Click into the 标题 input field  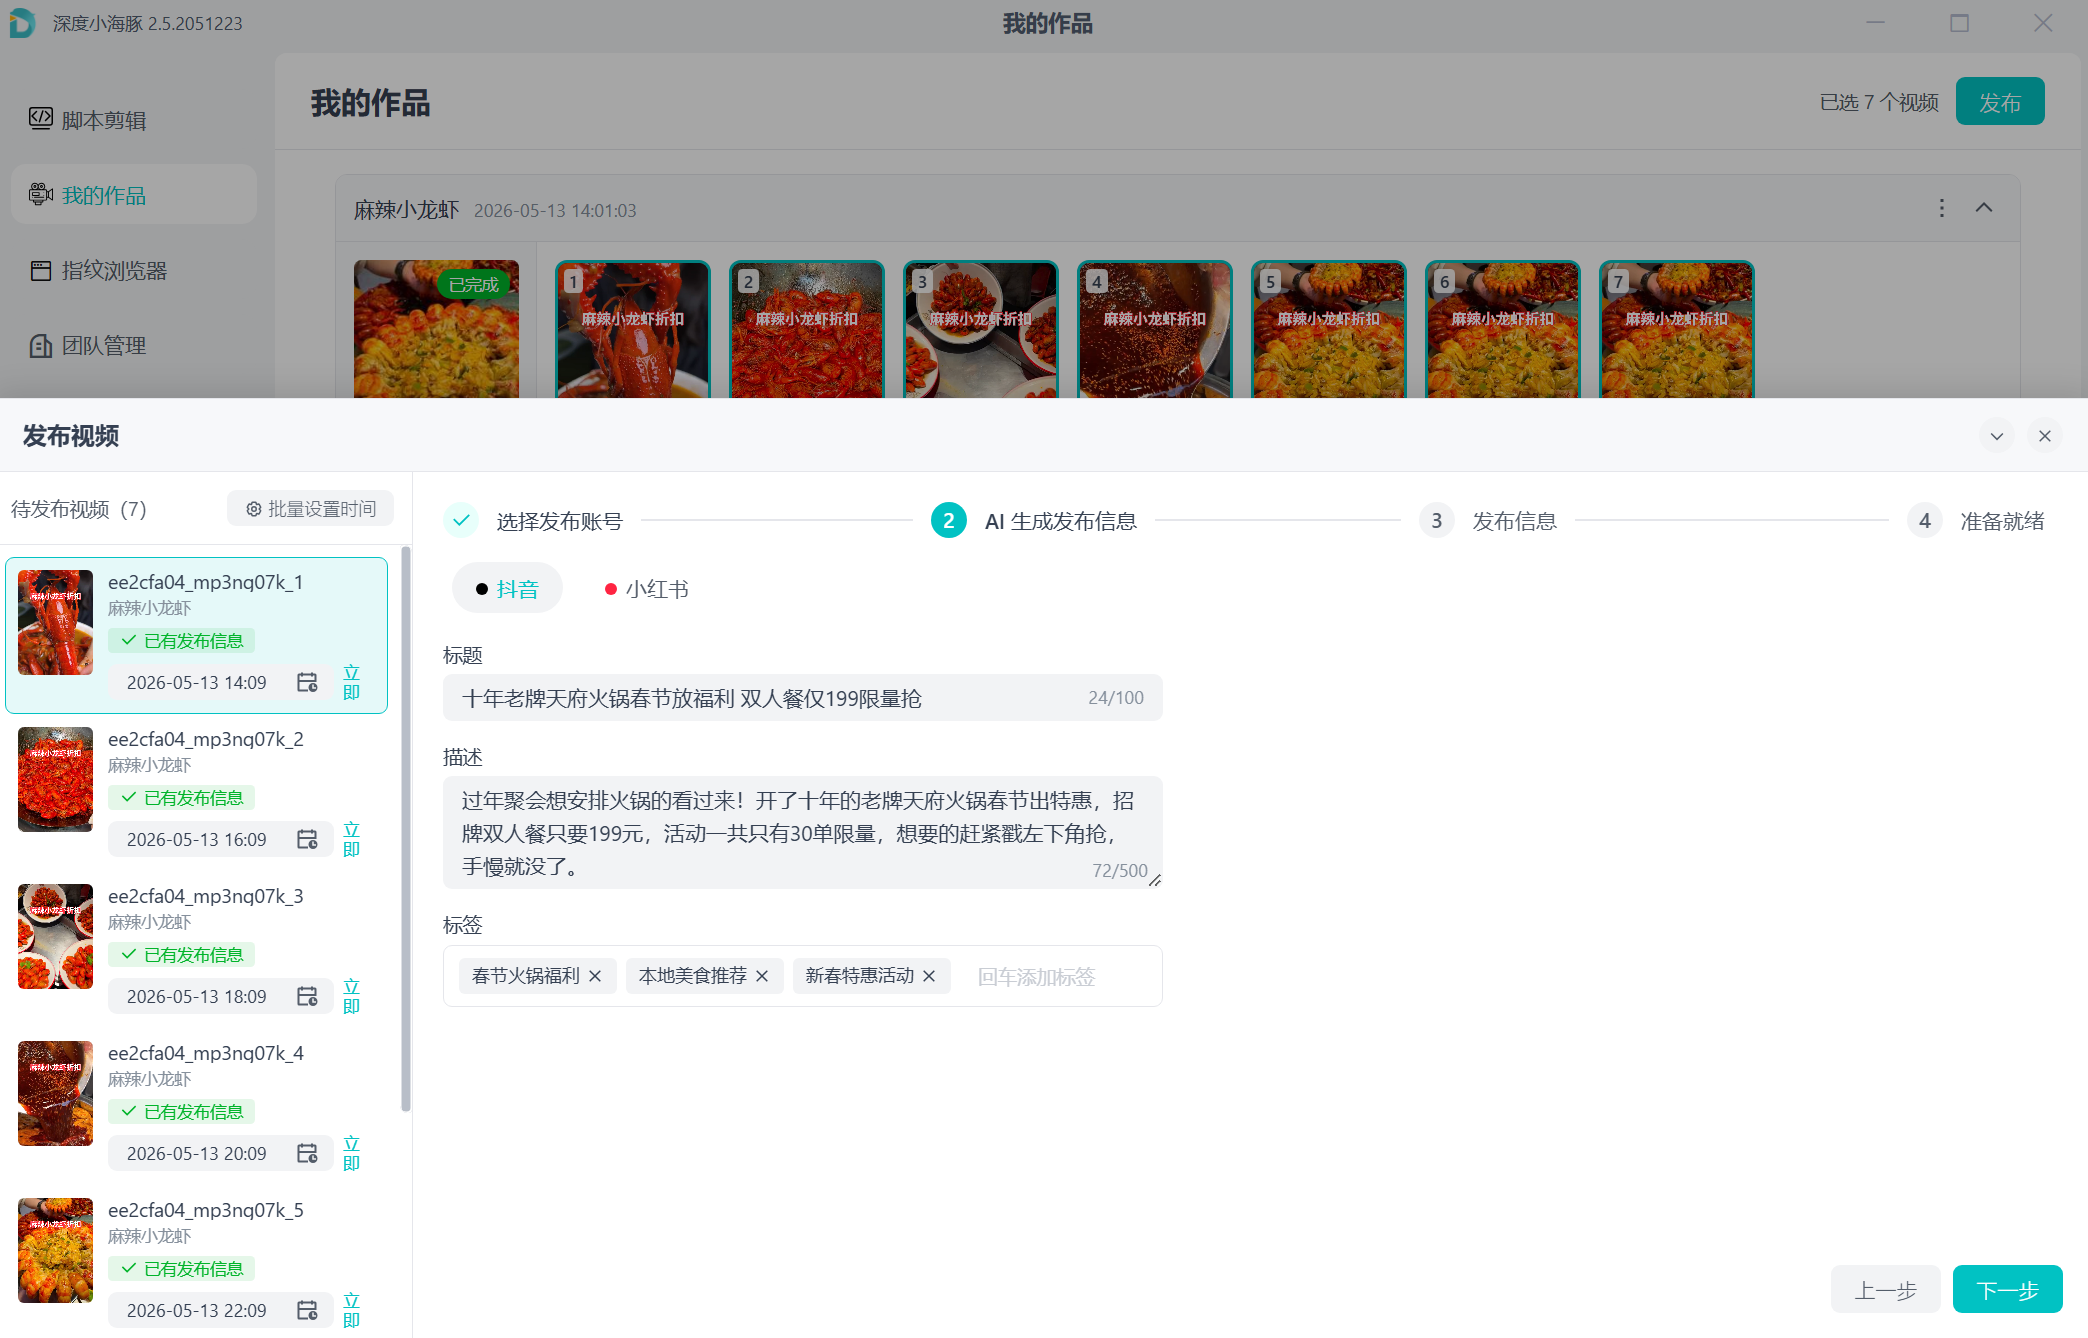pos(802,698)
